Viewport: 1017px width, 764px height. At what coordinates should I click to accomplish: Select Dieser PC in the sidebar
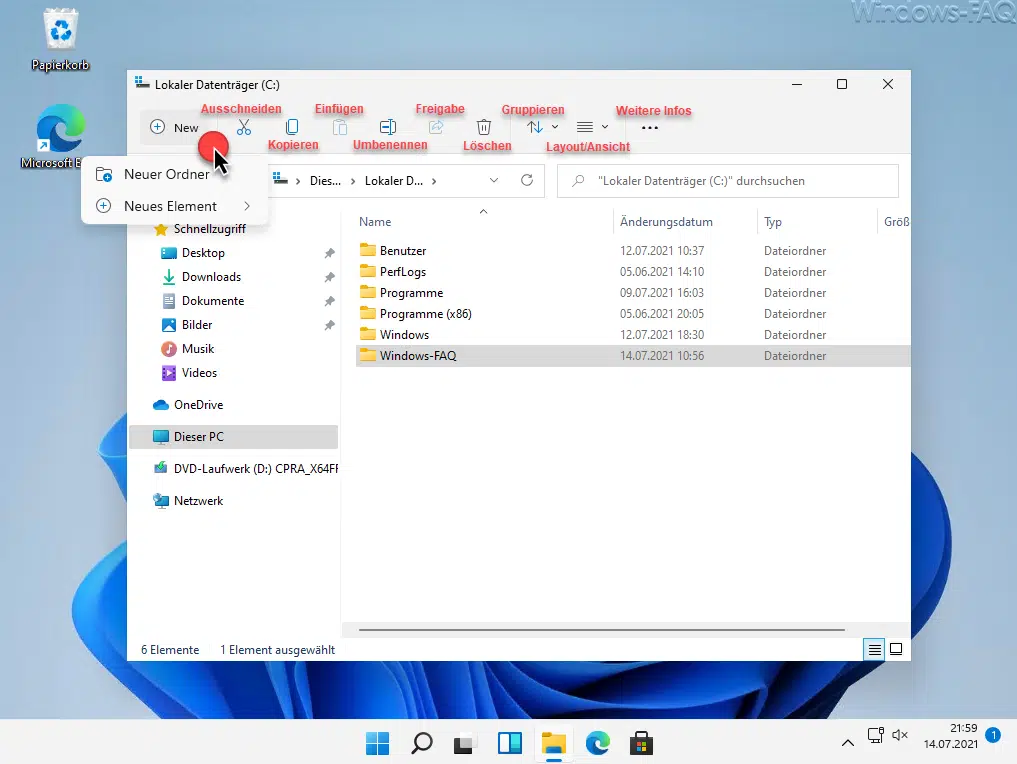coord(197,436)
